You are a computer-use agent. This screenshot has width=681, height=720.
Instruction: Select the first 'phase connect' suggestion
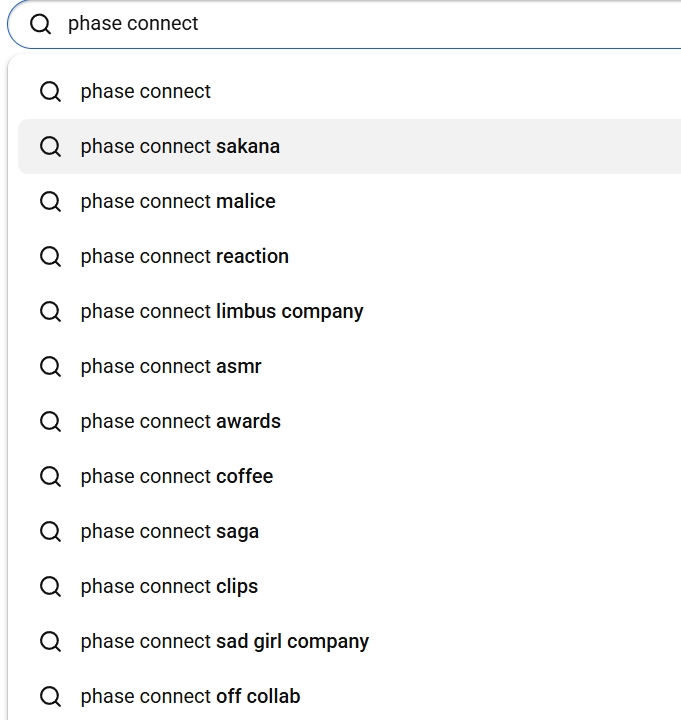tap(146, 92)
